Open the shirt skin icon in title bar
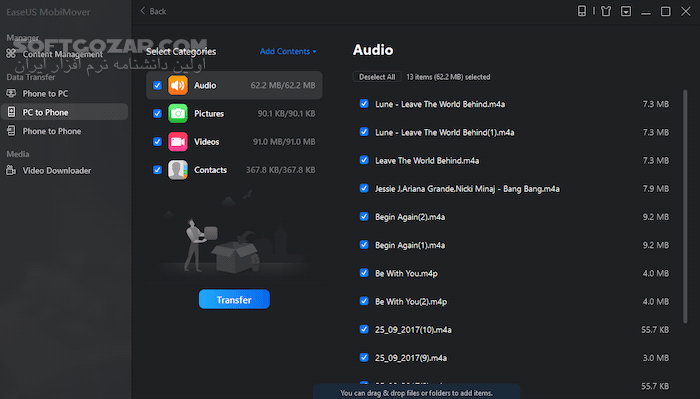 point(606,11)
